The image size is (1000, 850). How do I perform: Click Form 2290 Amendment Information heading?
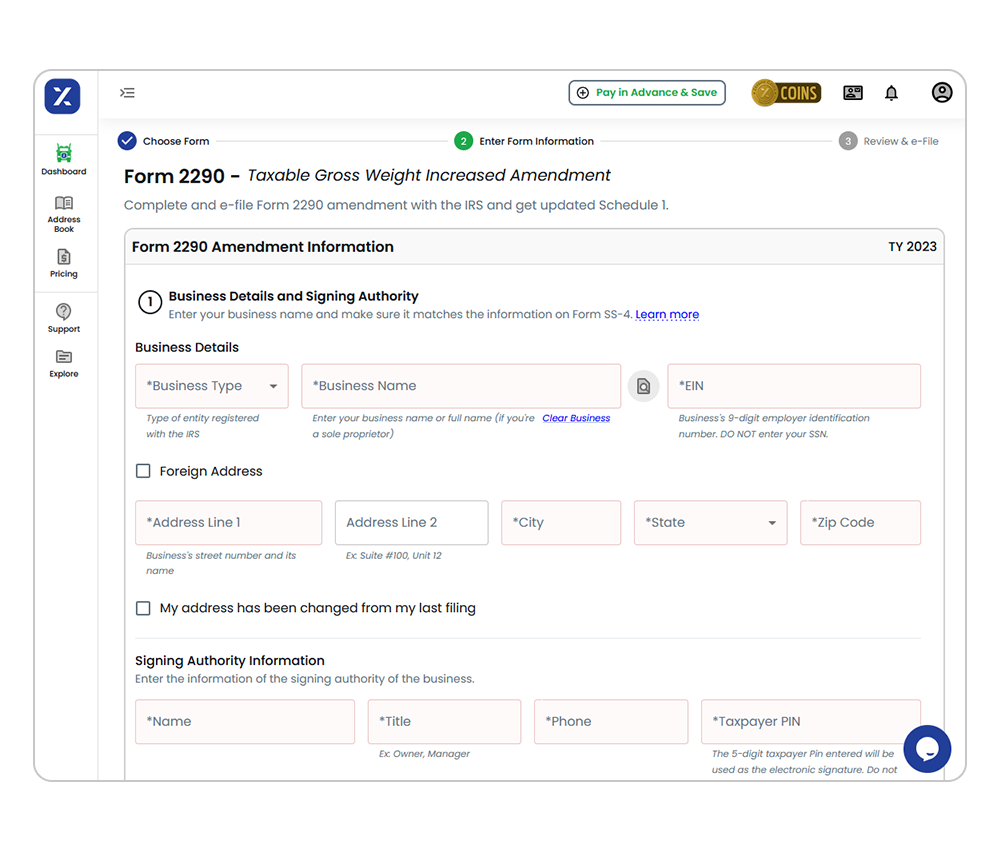263,247
